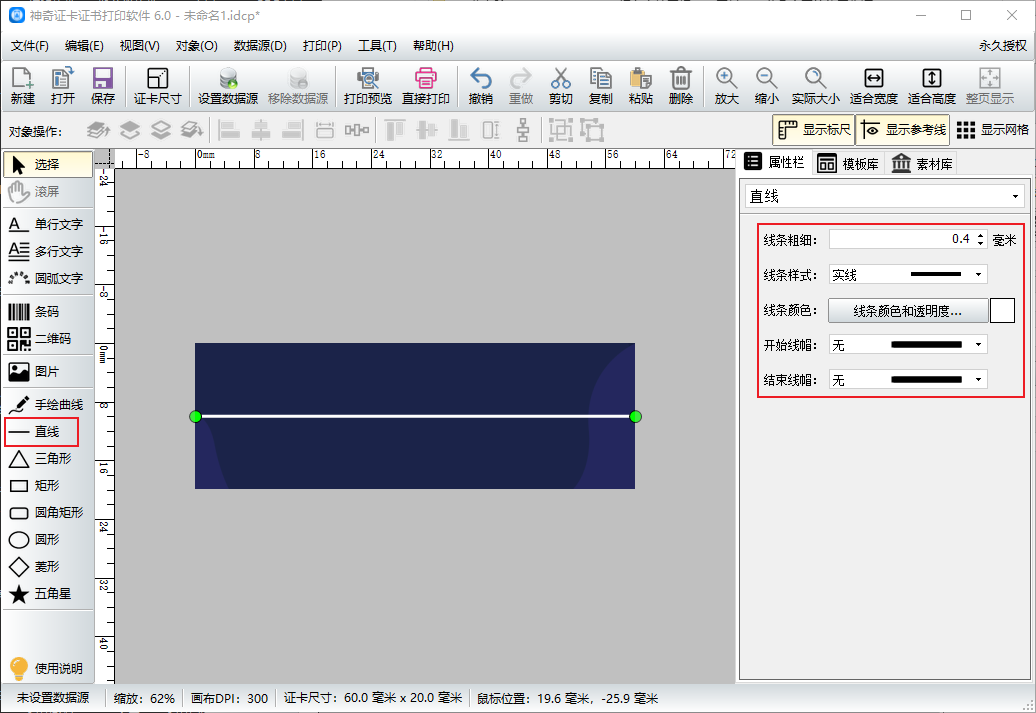Switch to 属性栏 properties tab

(x=775, y=163)
